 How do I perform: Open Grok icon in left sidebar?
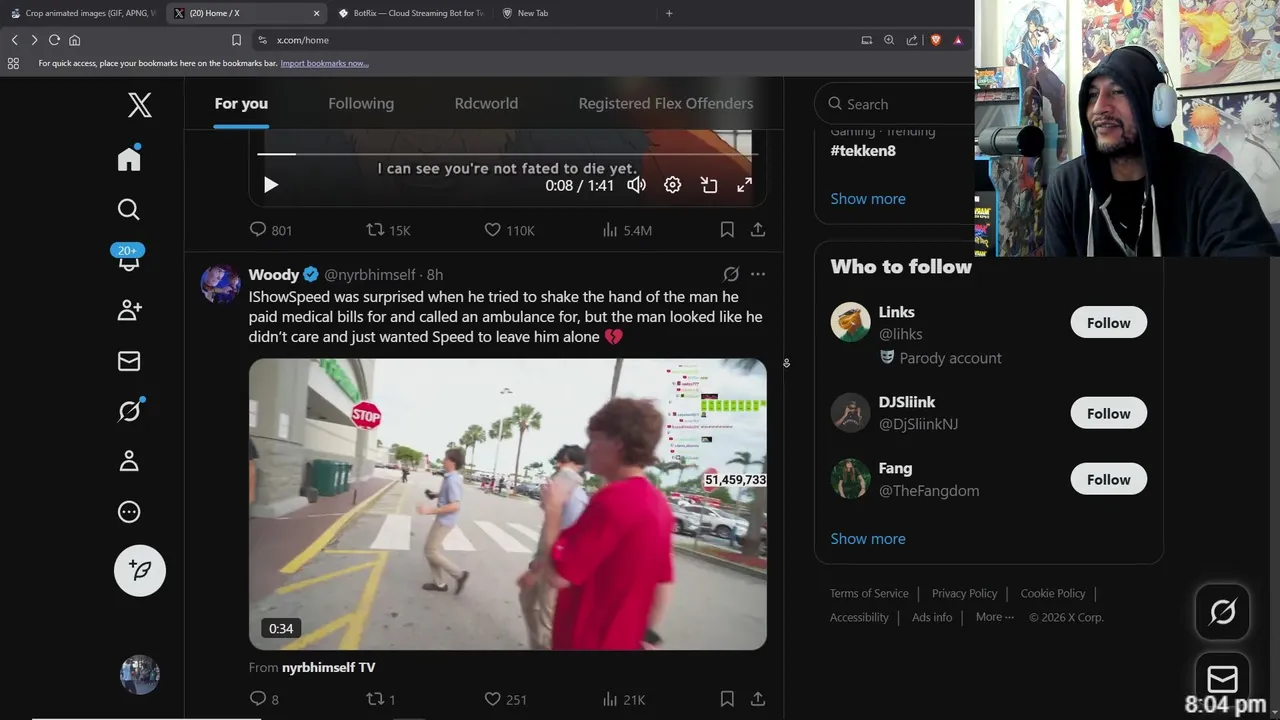pos(129,410)
